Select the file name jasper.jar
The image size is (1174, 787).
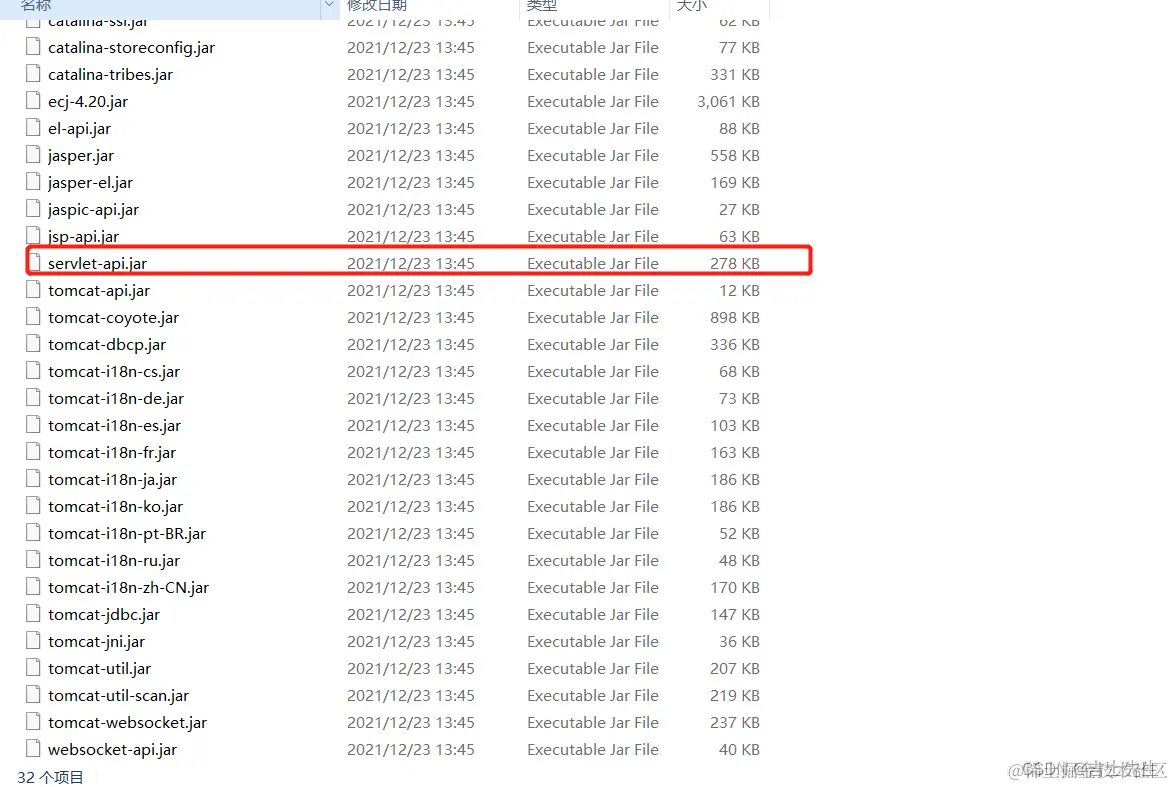pos(81,156)
